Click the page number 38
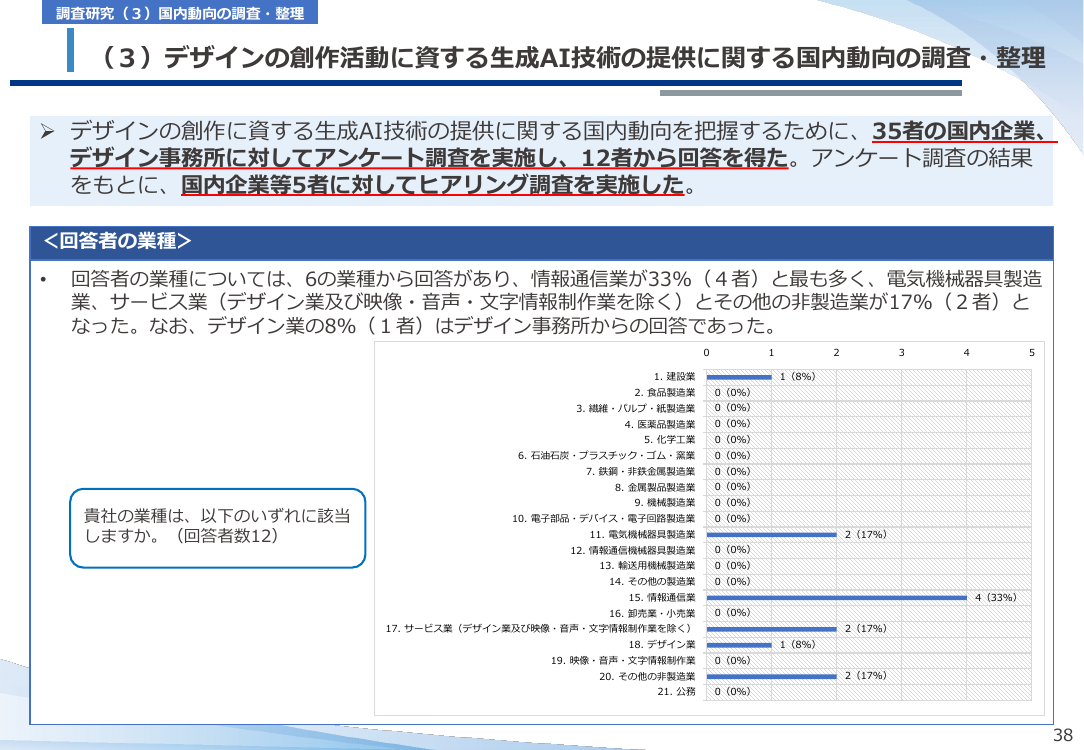The image size is (1084, 750). pyautogui.click(x=1063, y=735)
